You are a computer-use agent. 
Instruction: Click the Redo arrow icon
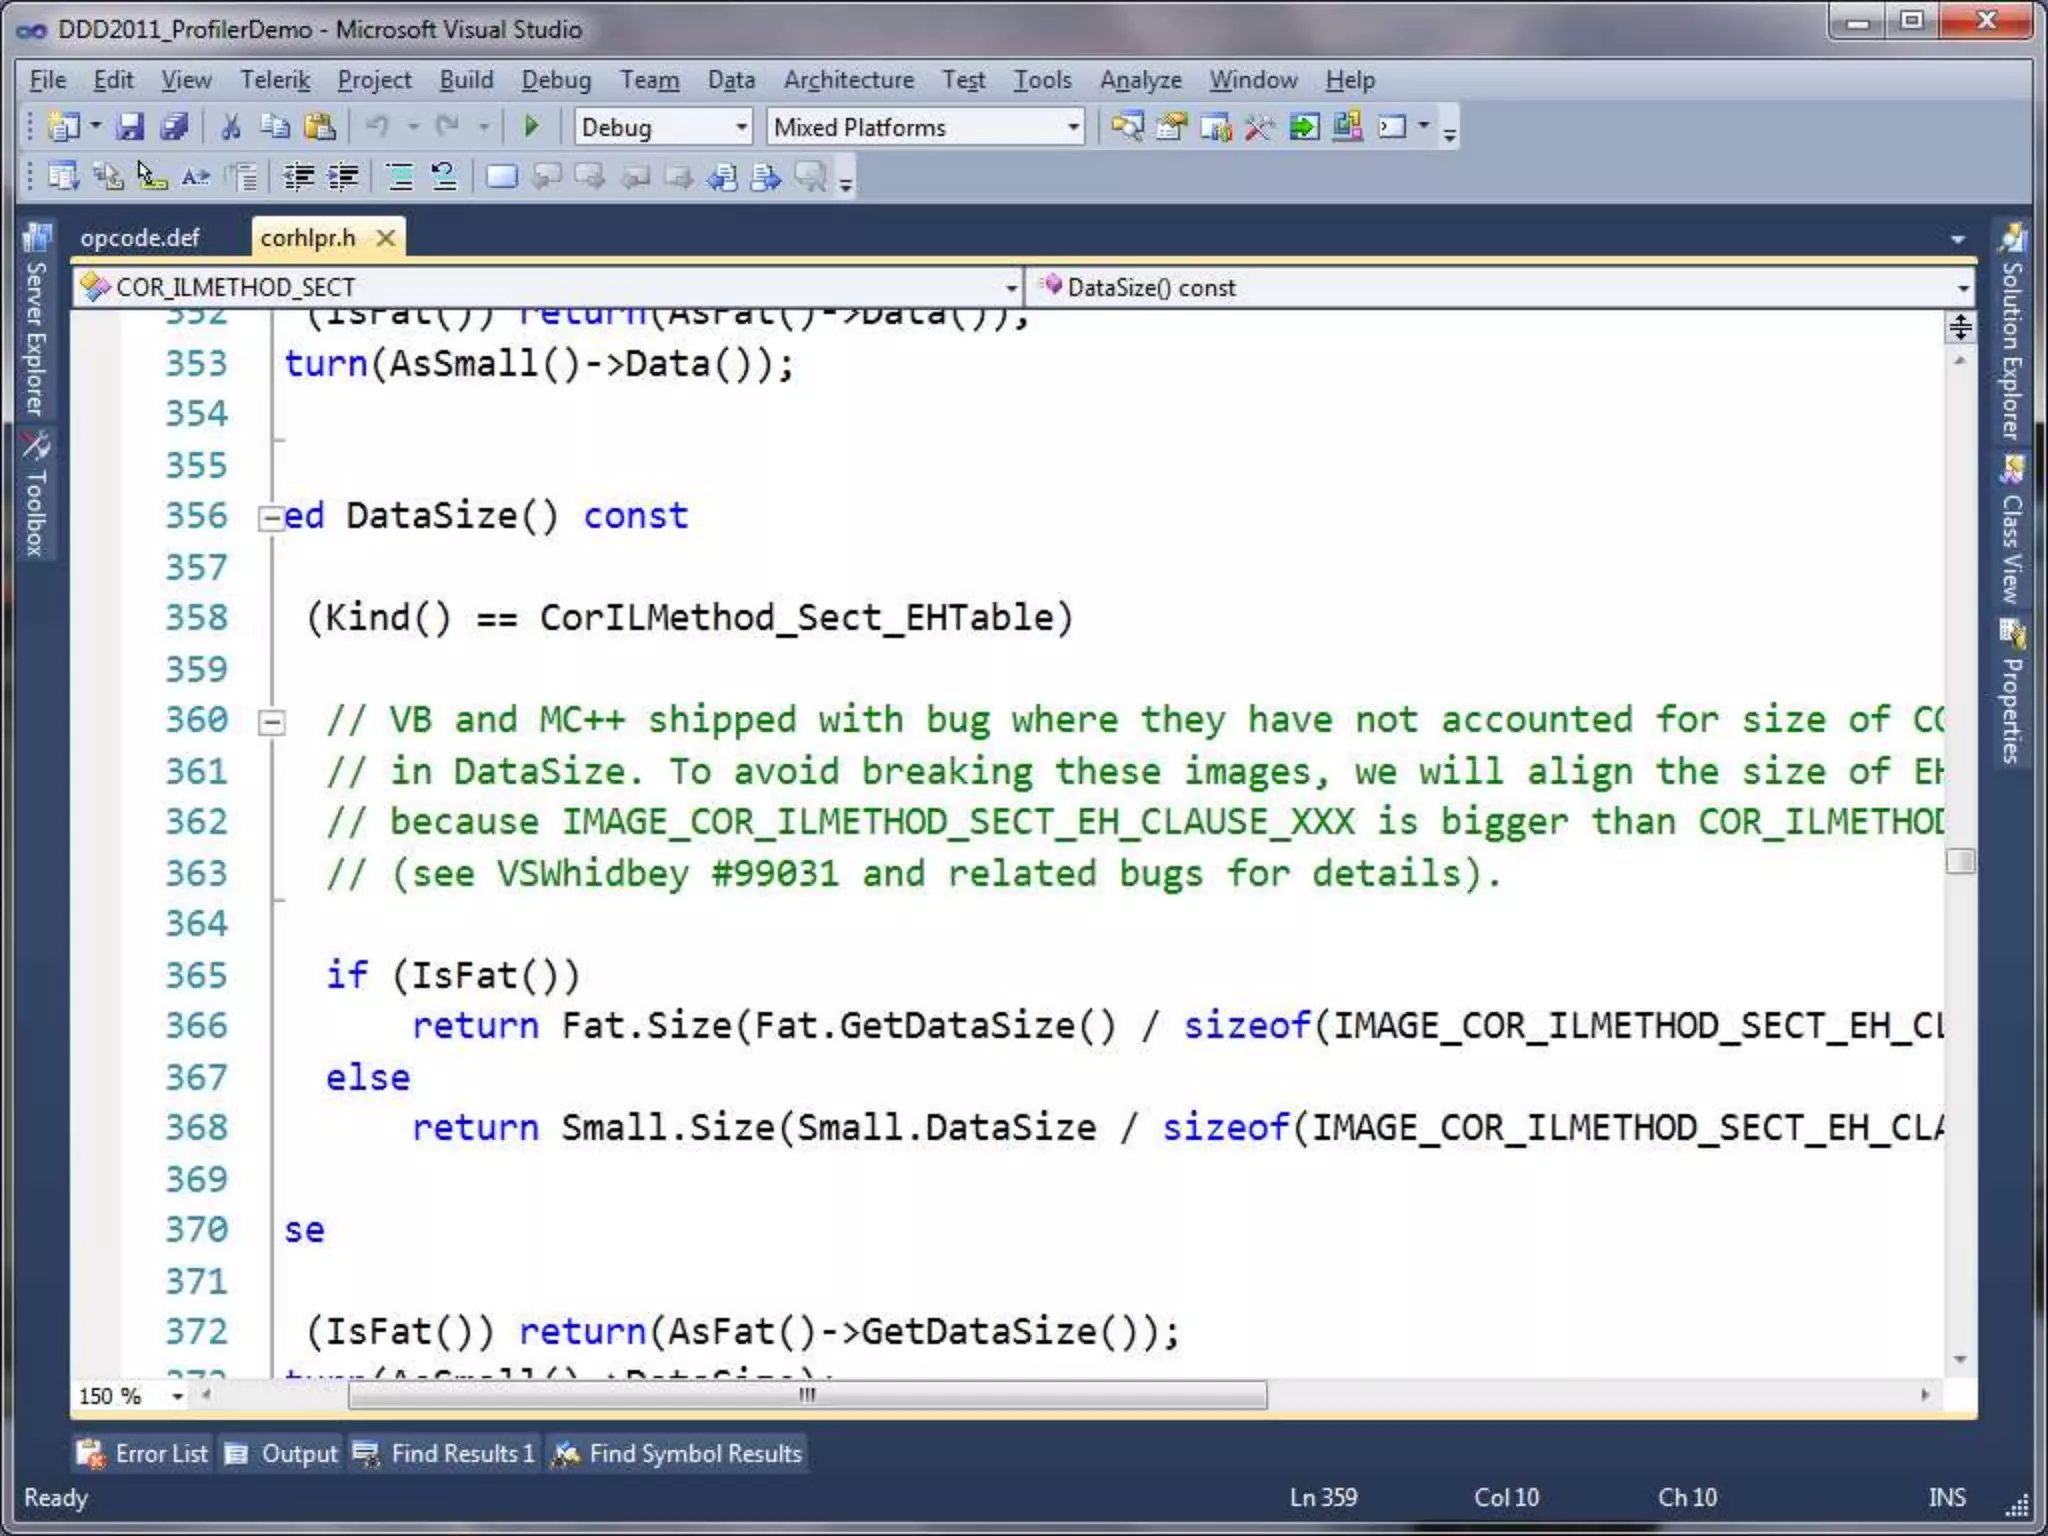point(448,127)
